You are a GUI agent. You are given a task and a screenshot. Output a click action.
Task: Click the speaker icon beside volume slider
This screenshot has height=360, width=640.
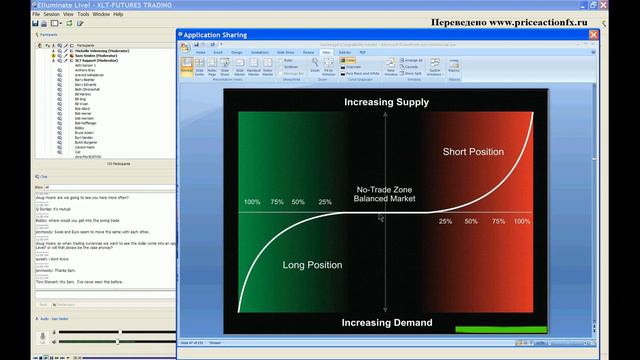[x=54, y=342]
